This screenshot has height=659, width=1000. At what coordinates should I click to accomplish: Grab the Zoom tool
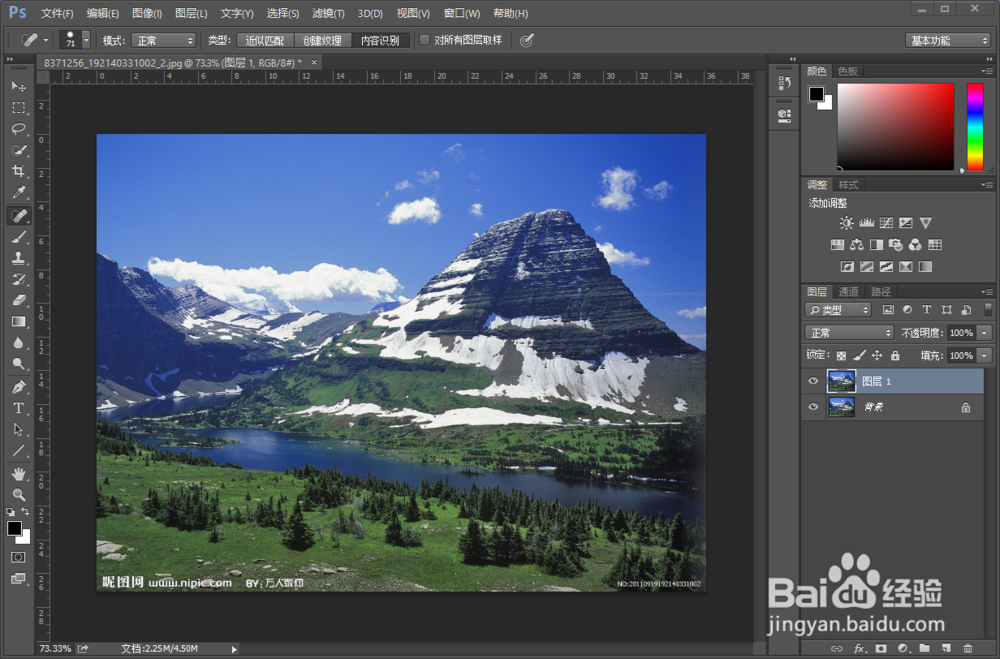tap(18, 495)
